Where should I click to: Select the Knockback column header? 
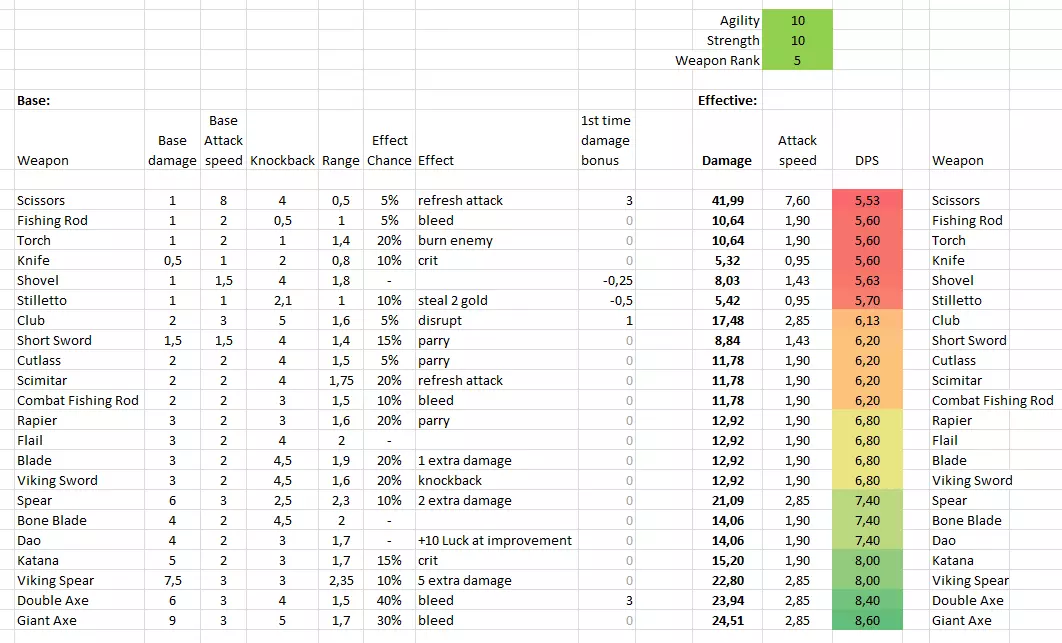point(282,160)
